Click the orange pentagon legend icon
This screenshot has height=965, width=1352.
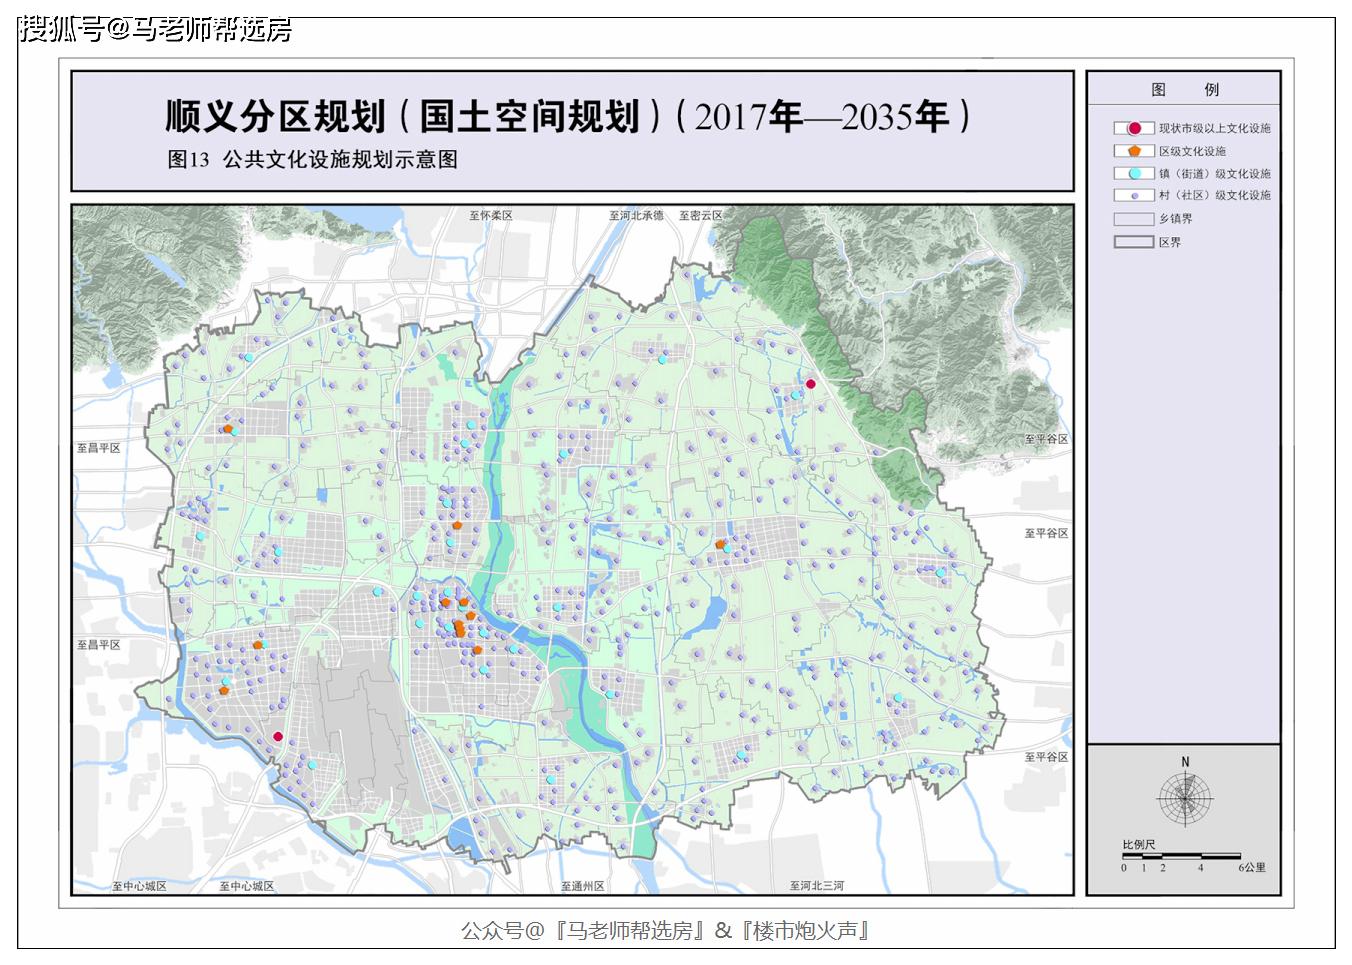(1134, 151)
